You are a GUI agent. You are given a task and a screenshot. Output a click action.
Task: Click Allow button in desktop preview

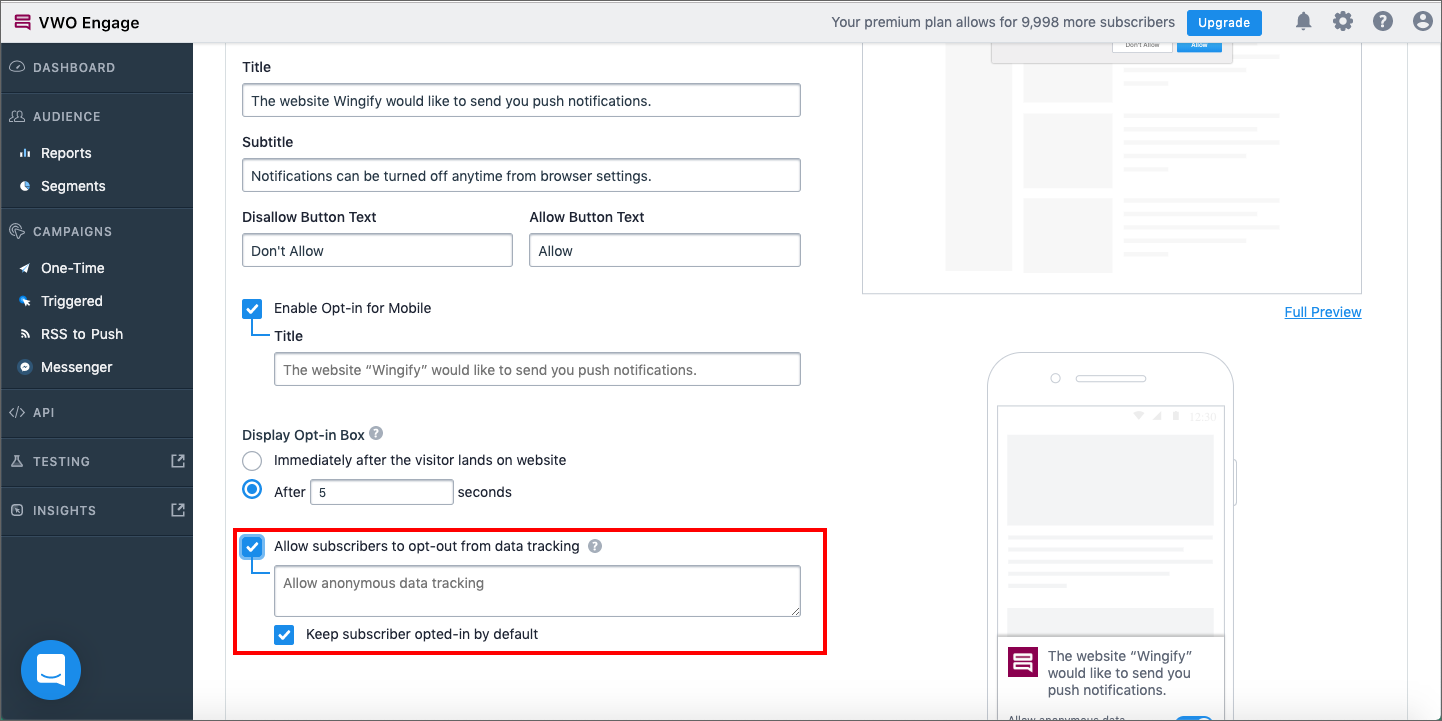coord(1199,45)
